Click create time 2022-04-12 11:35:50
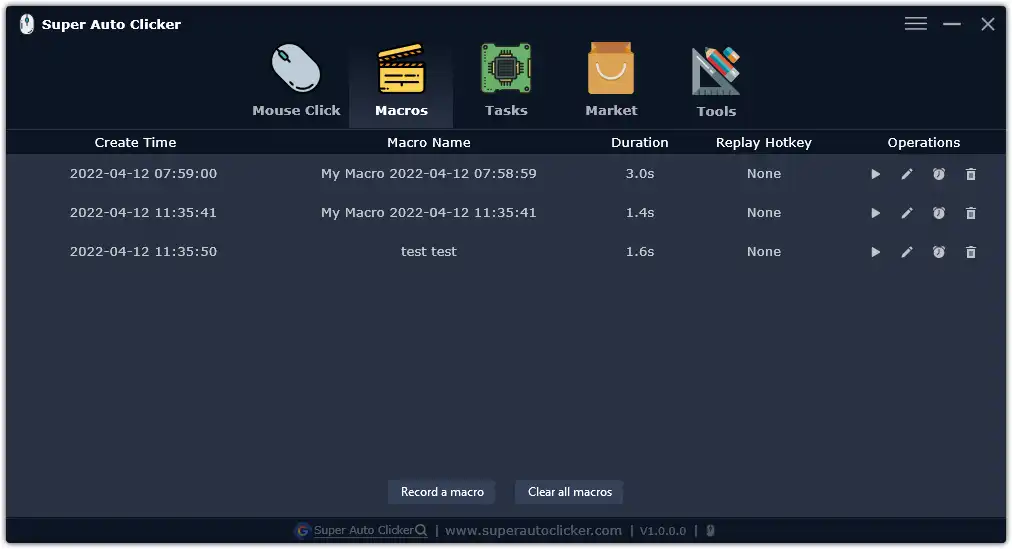 pyautogui.click(x=143, y=252)
